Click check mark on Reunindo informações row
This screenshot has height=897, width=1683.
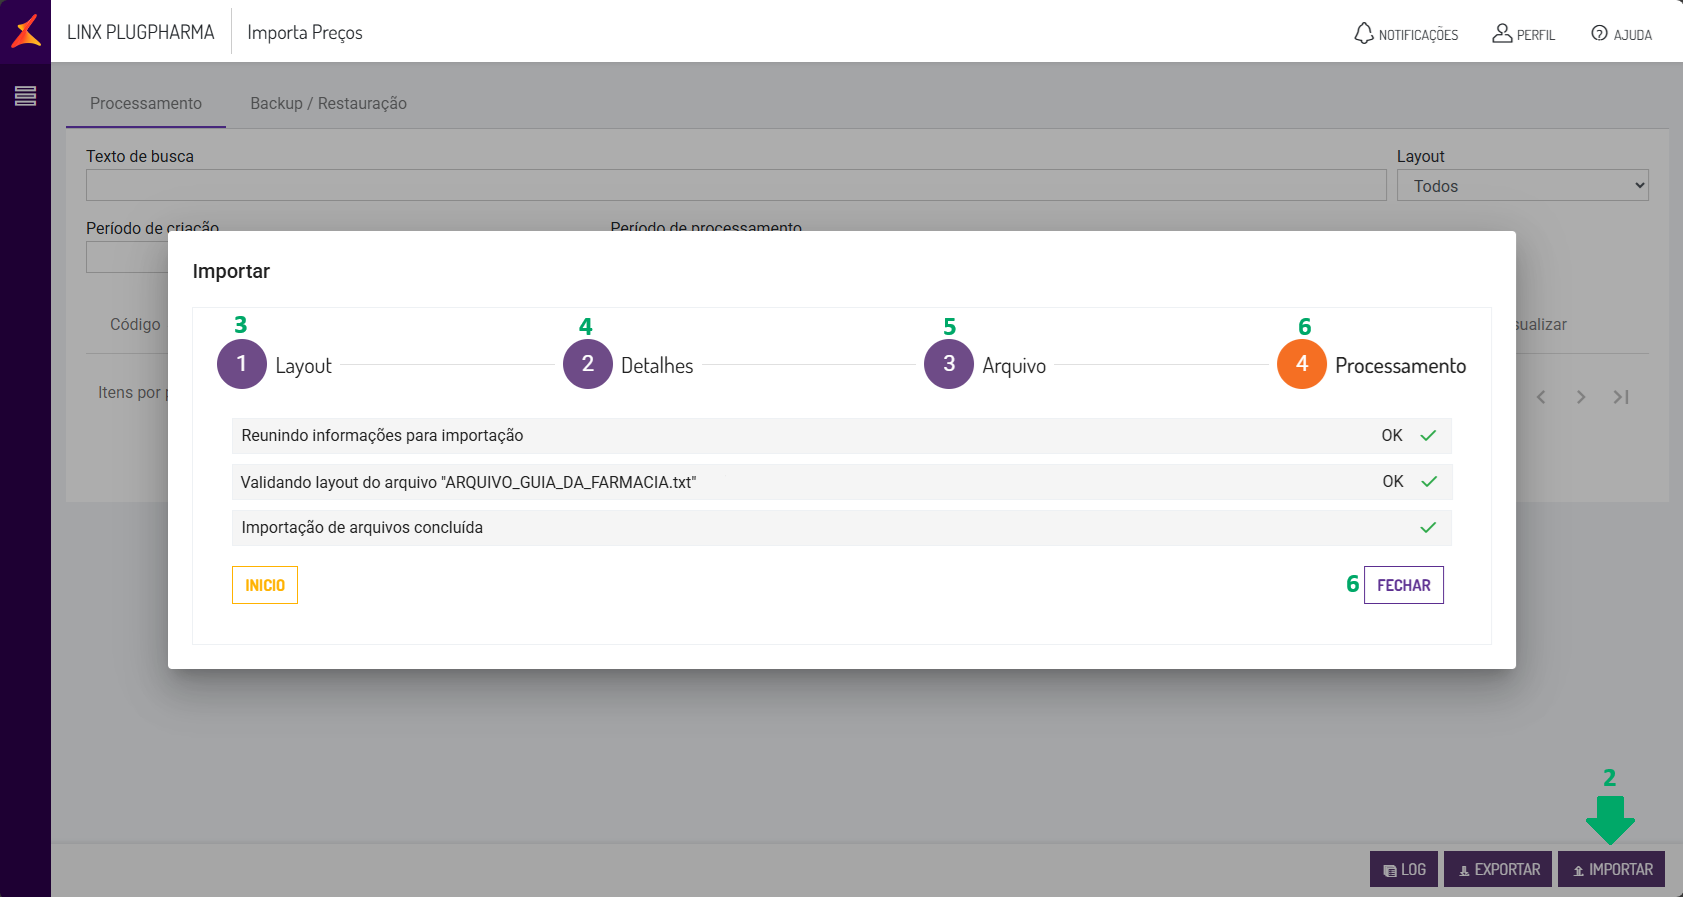(x=1428, y=435)
